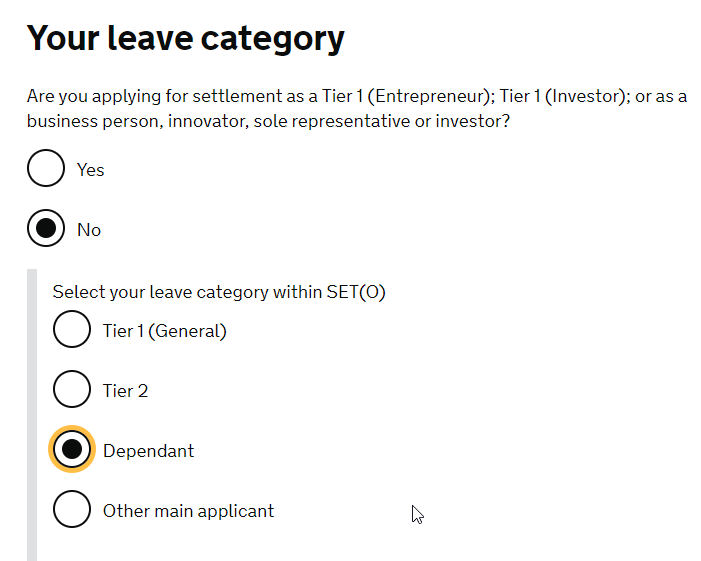Choose the Tier 2 radio button

coord(72,390)
